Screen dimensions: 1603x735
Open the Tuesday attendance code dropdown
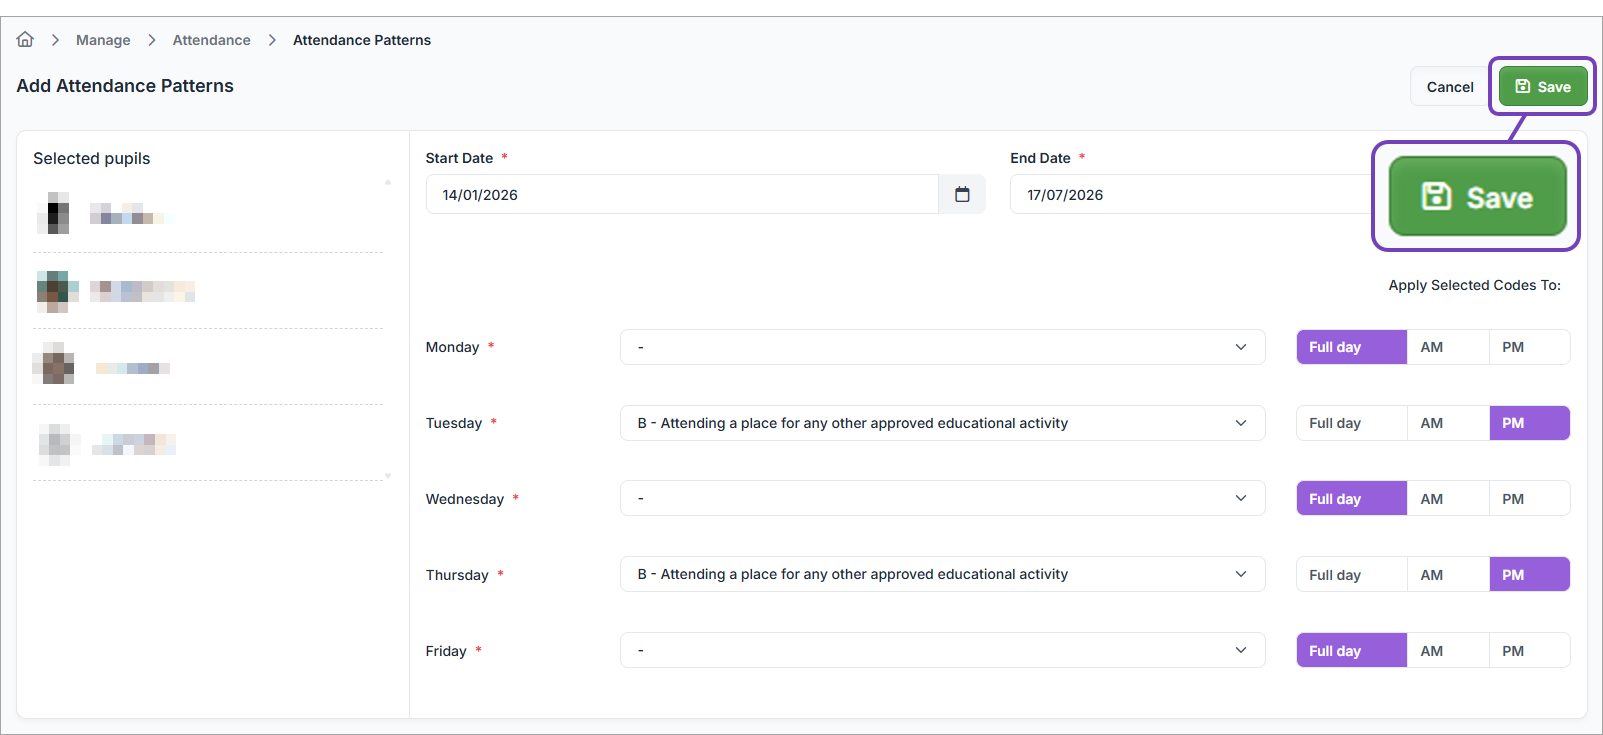point(942,423)
